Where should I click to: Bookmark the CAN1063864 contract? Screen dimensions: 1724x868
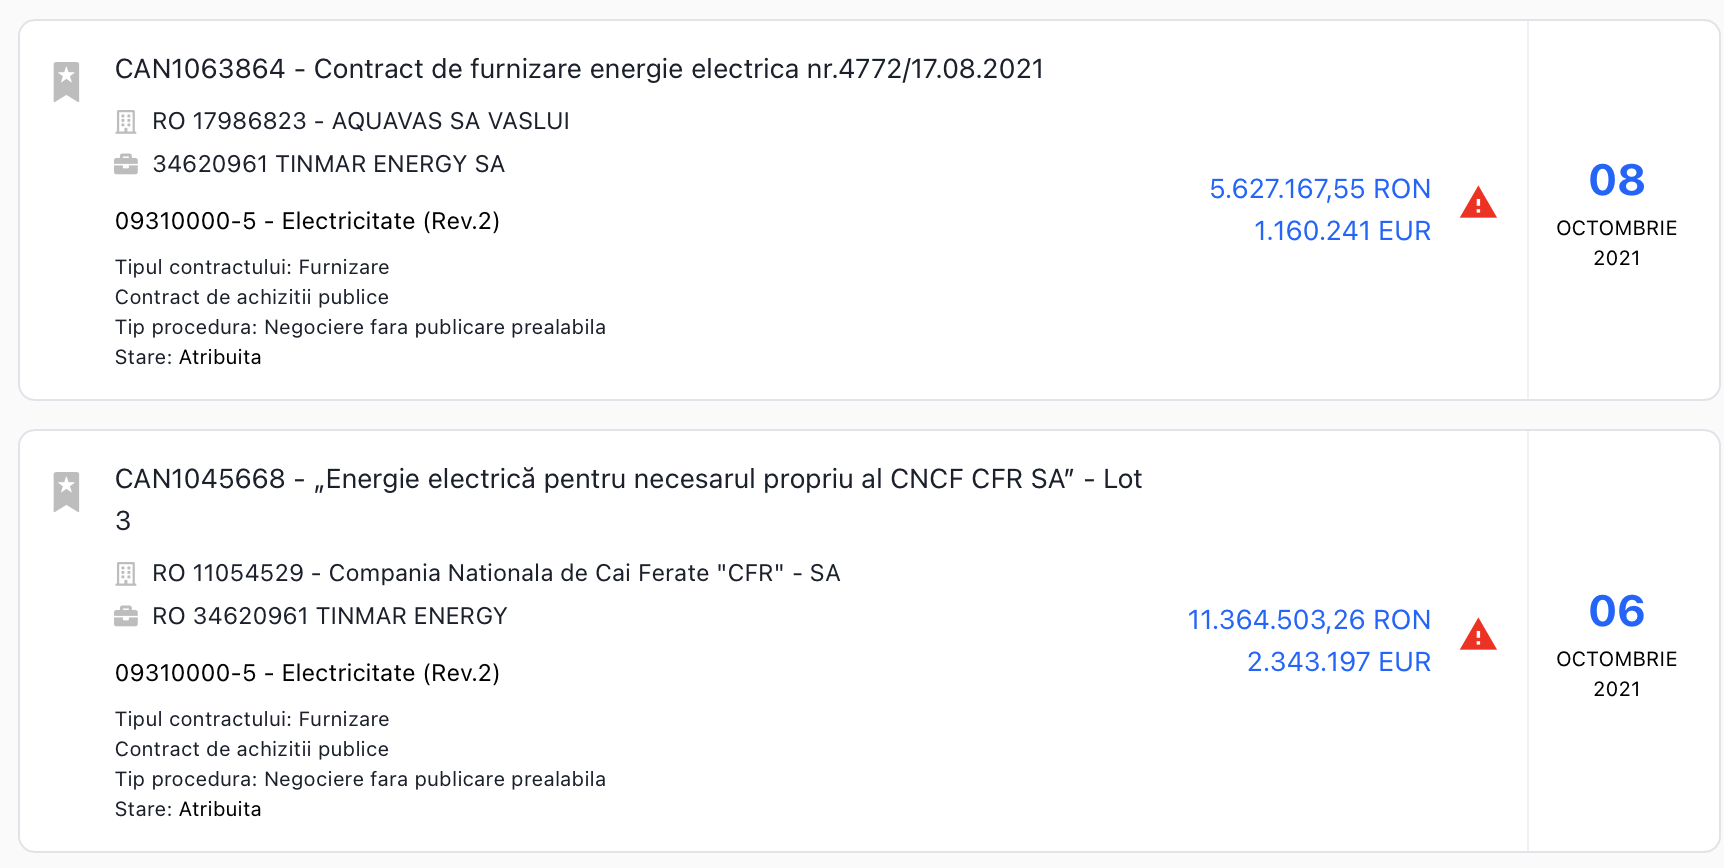[66, 81]
